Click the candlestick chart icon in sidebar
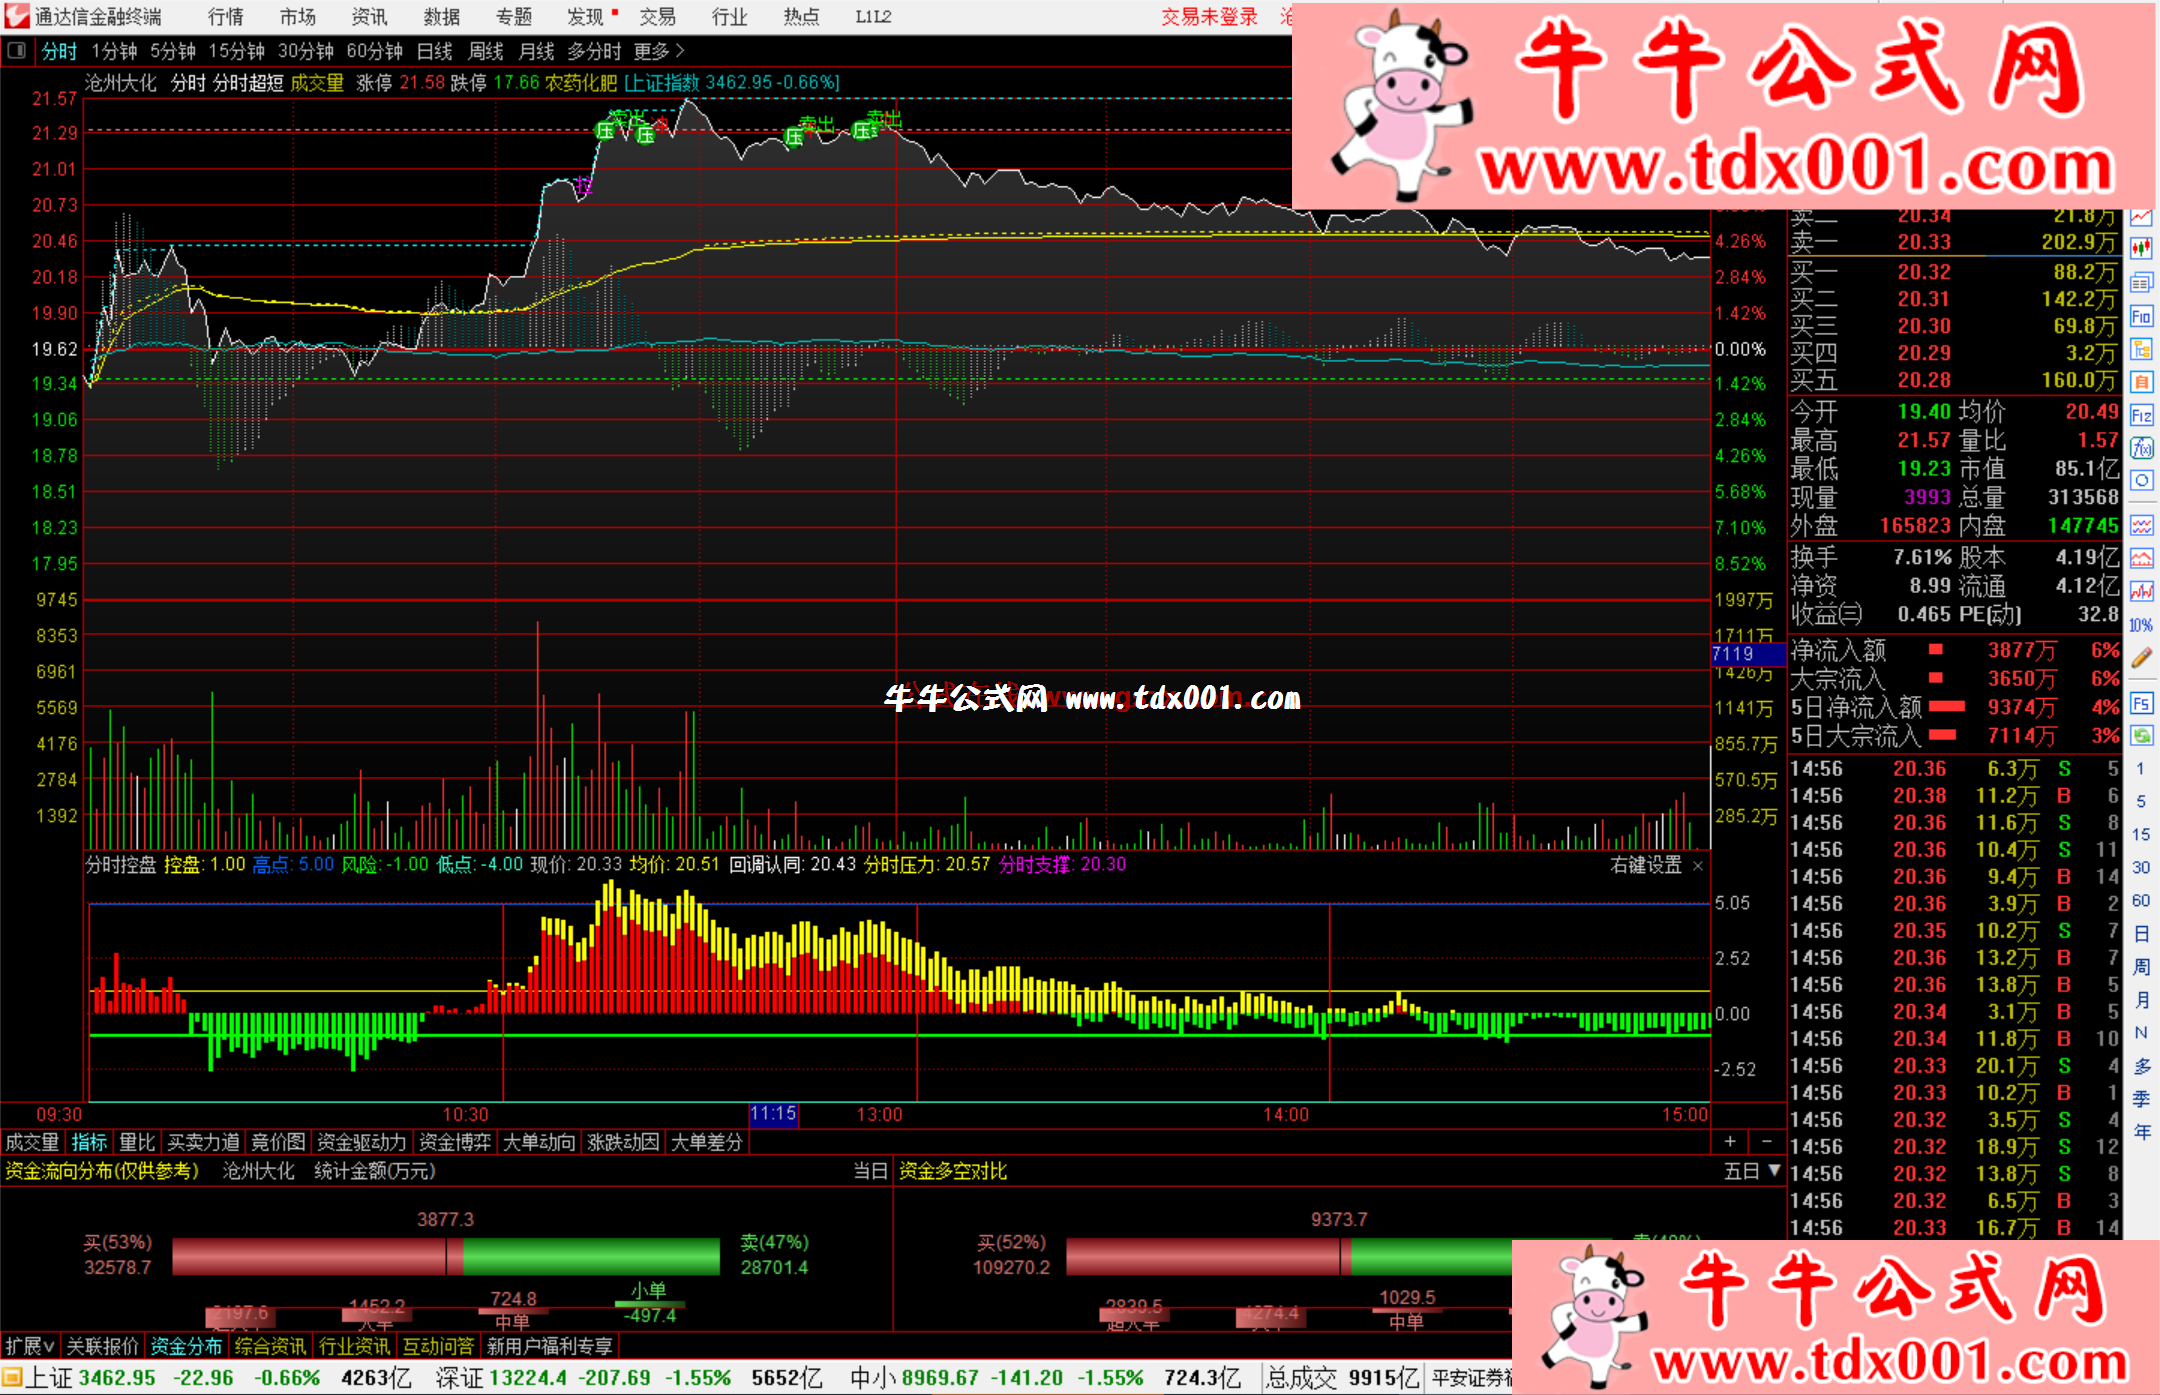Screen dimensions: 2160x1395 (2141, 250)
